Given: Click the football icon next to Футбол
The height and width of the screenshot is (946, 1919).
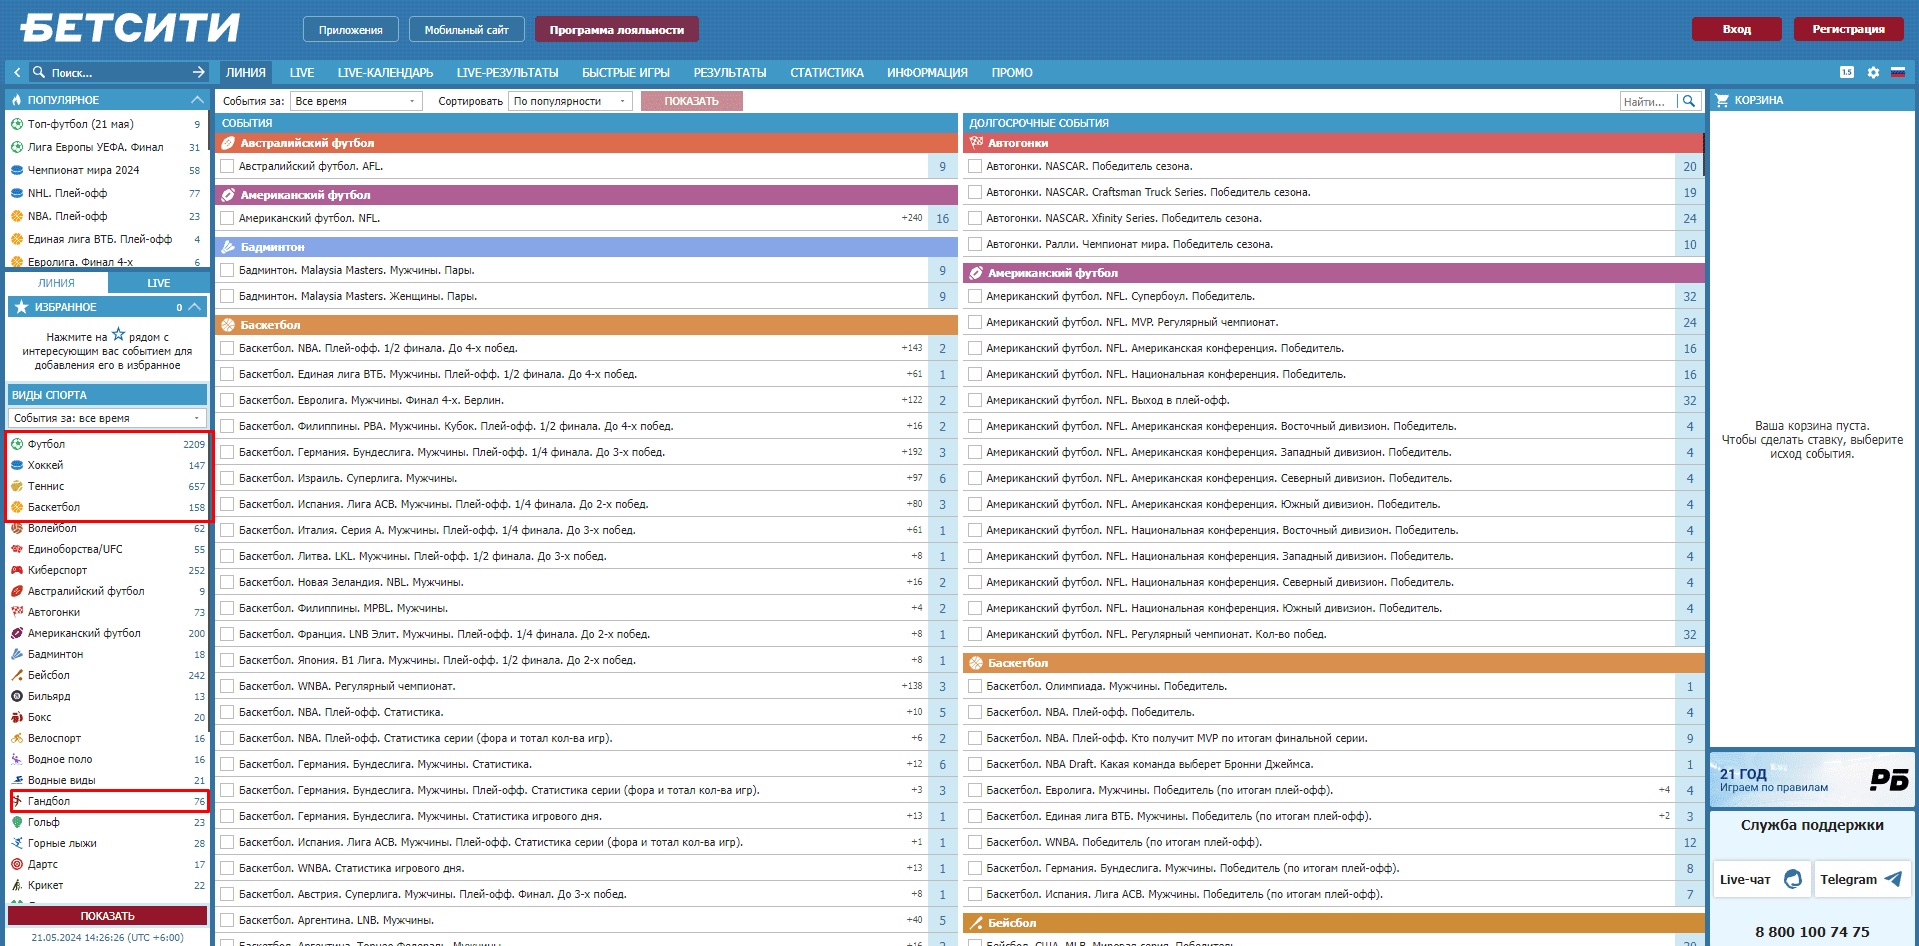Looking at the screenshot, I should [17, 444].
